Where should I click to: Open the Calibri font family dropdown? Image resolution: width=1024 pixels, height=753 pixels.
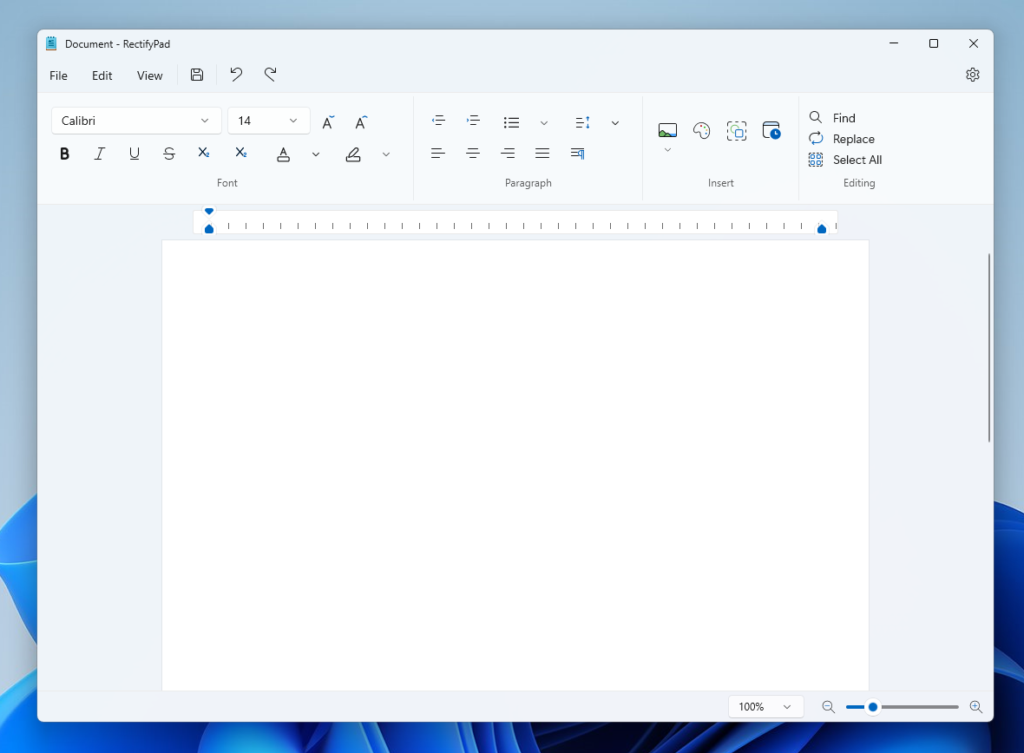tap(136, 121)
